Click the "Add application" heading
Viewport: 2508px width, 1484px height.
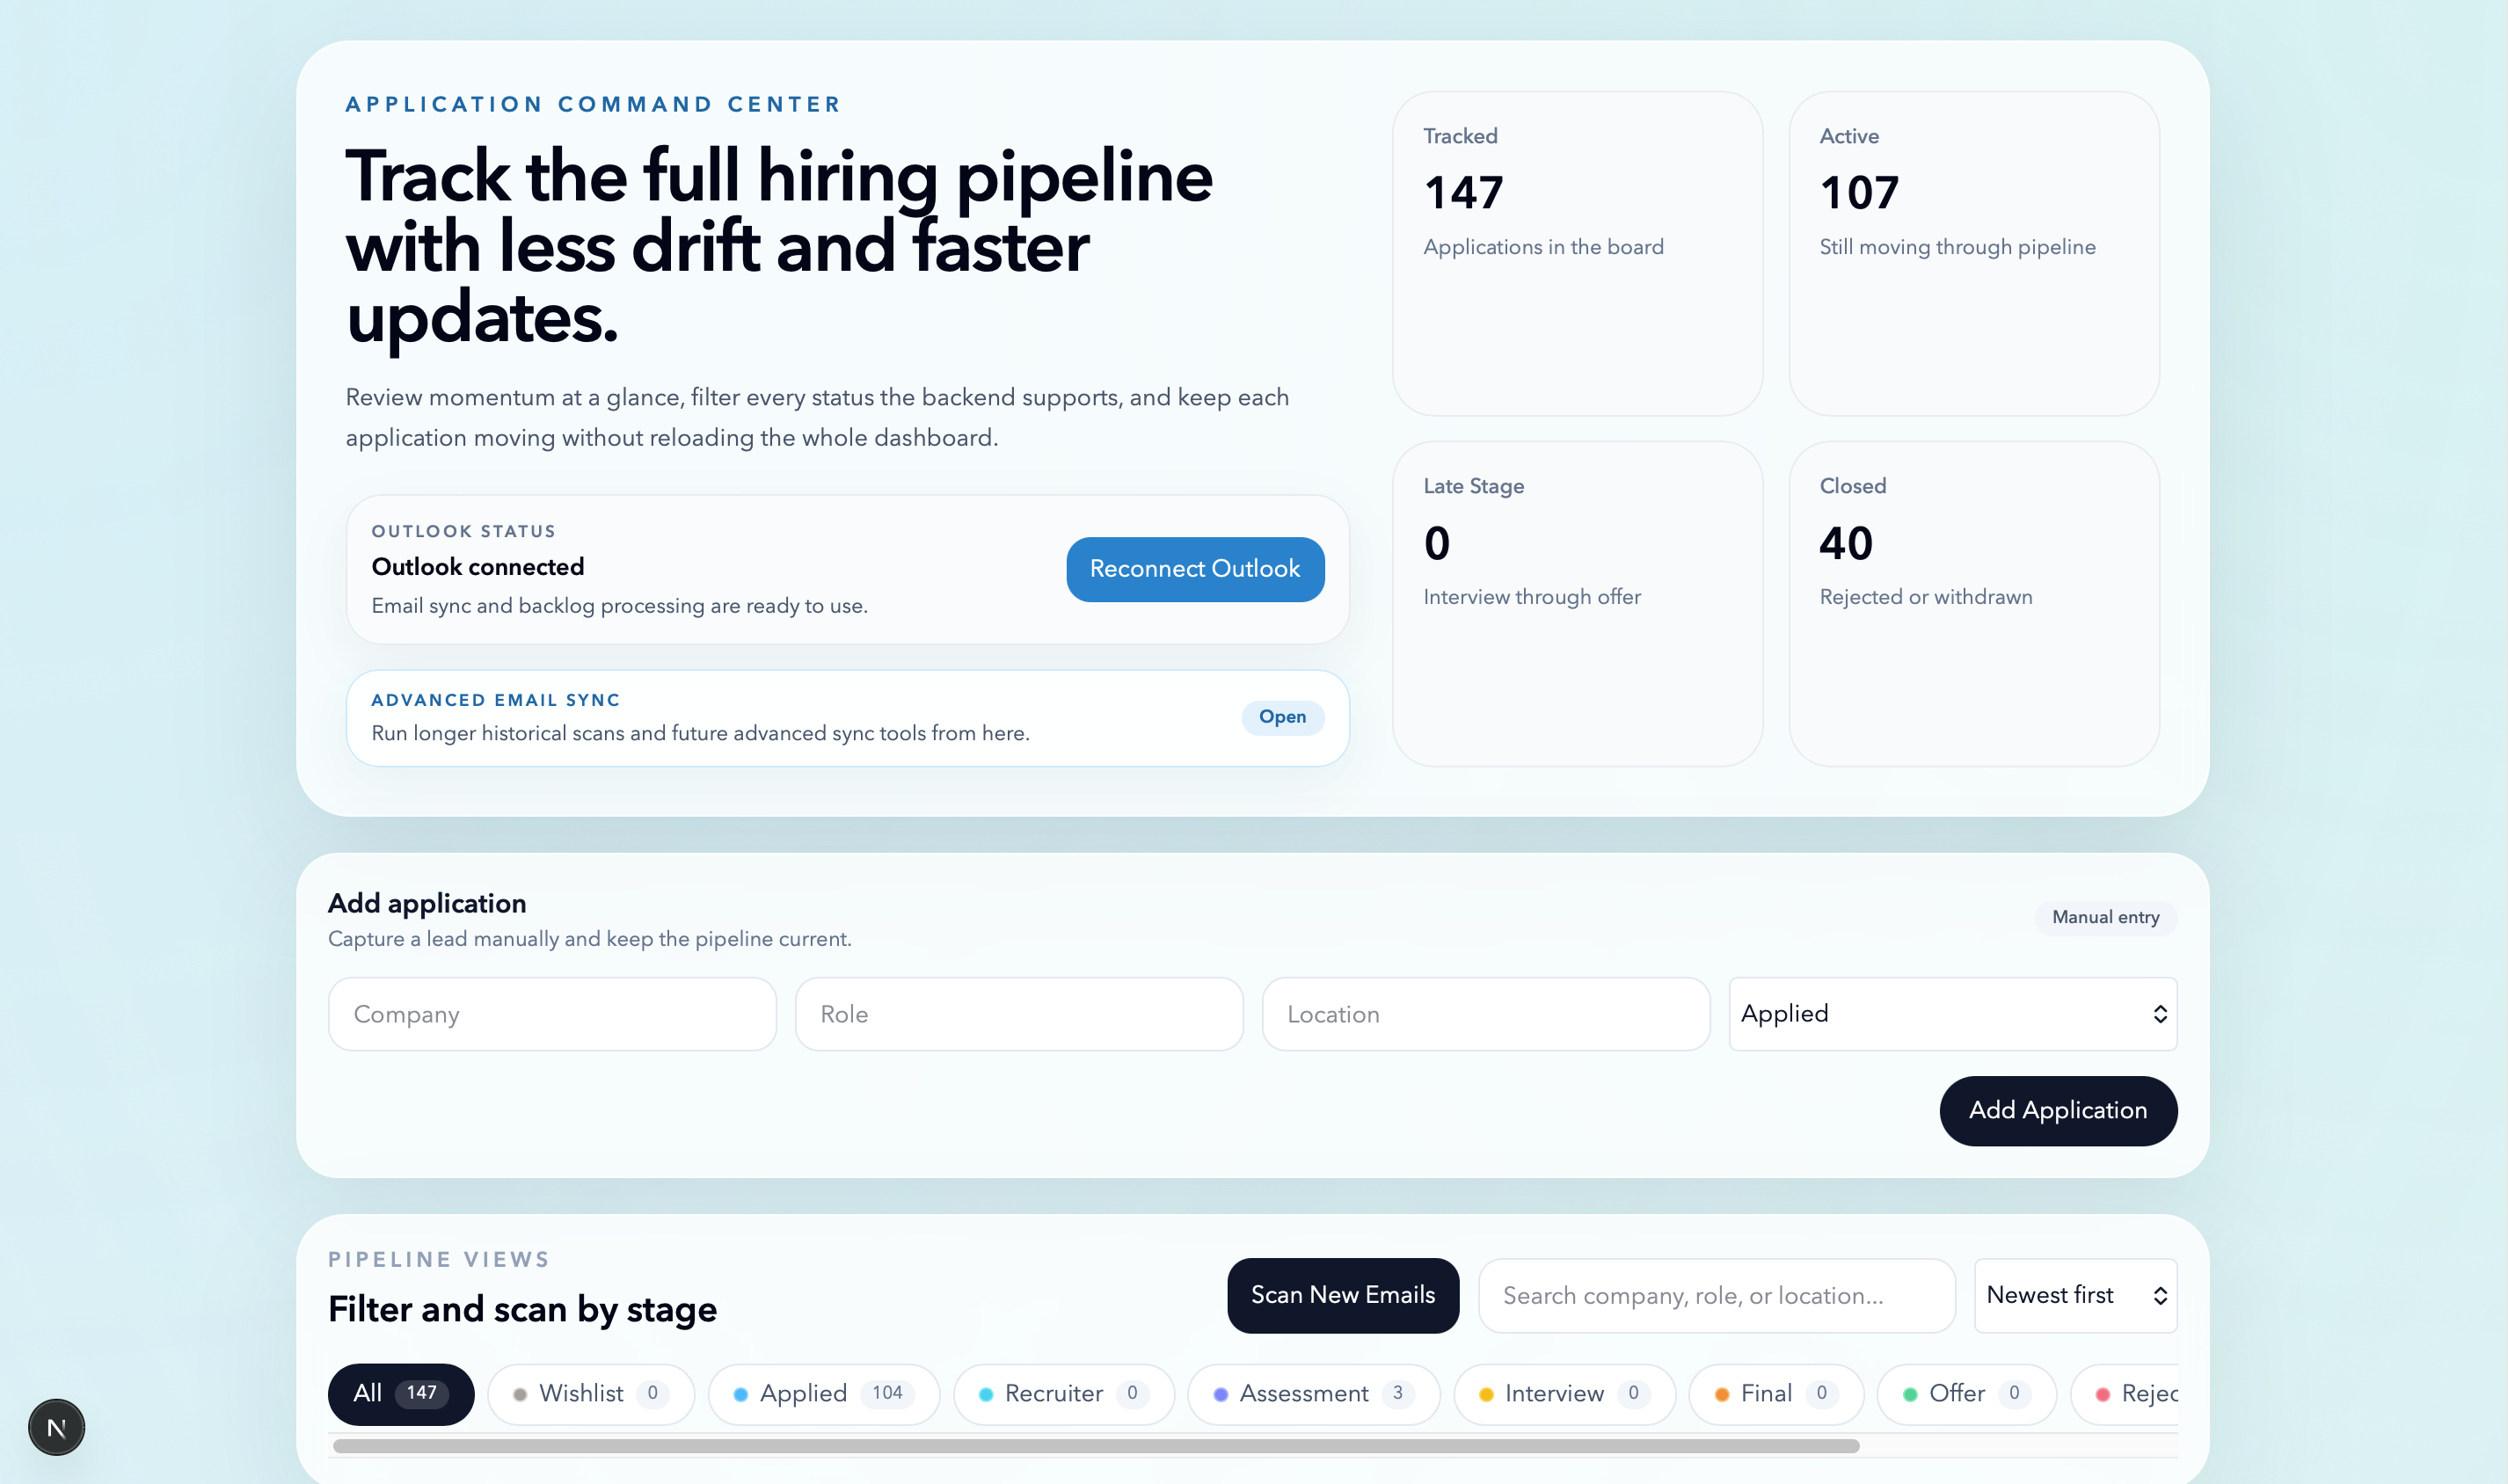(x=427, y=904)
